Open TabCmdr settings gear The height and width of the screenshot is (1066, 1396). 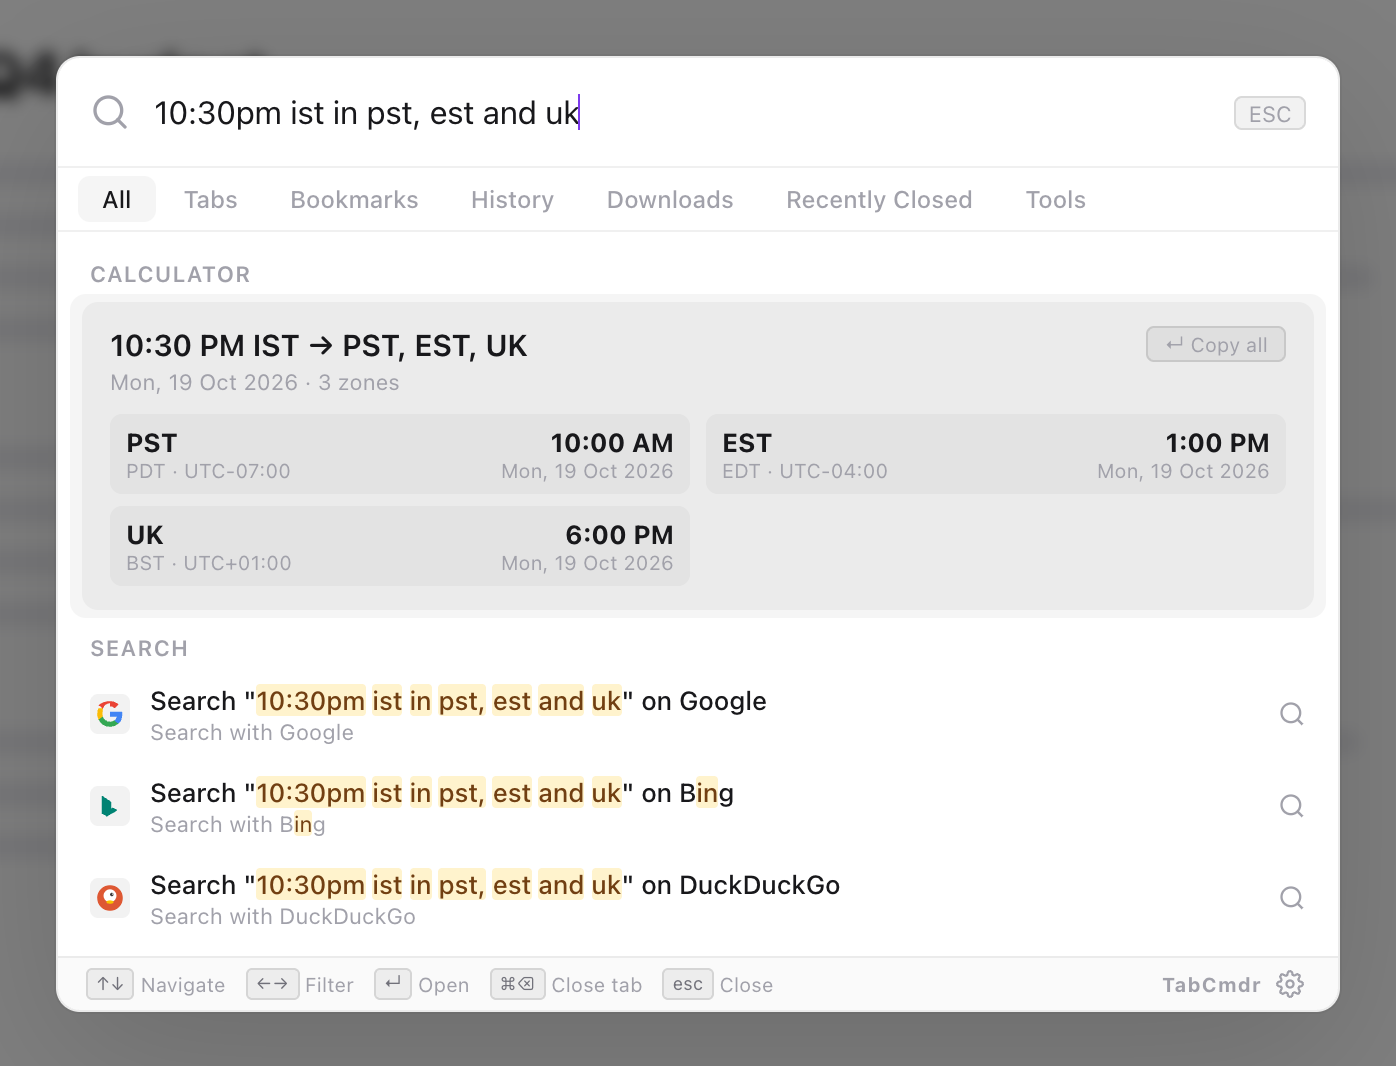[x=1290, y=984]
